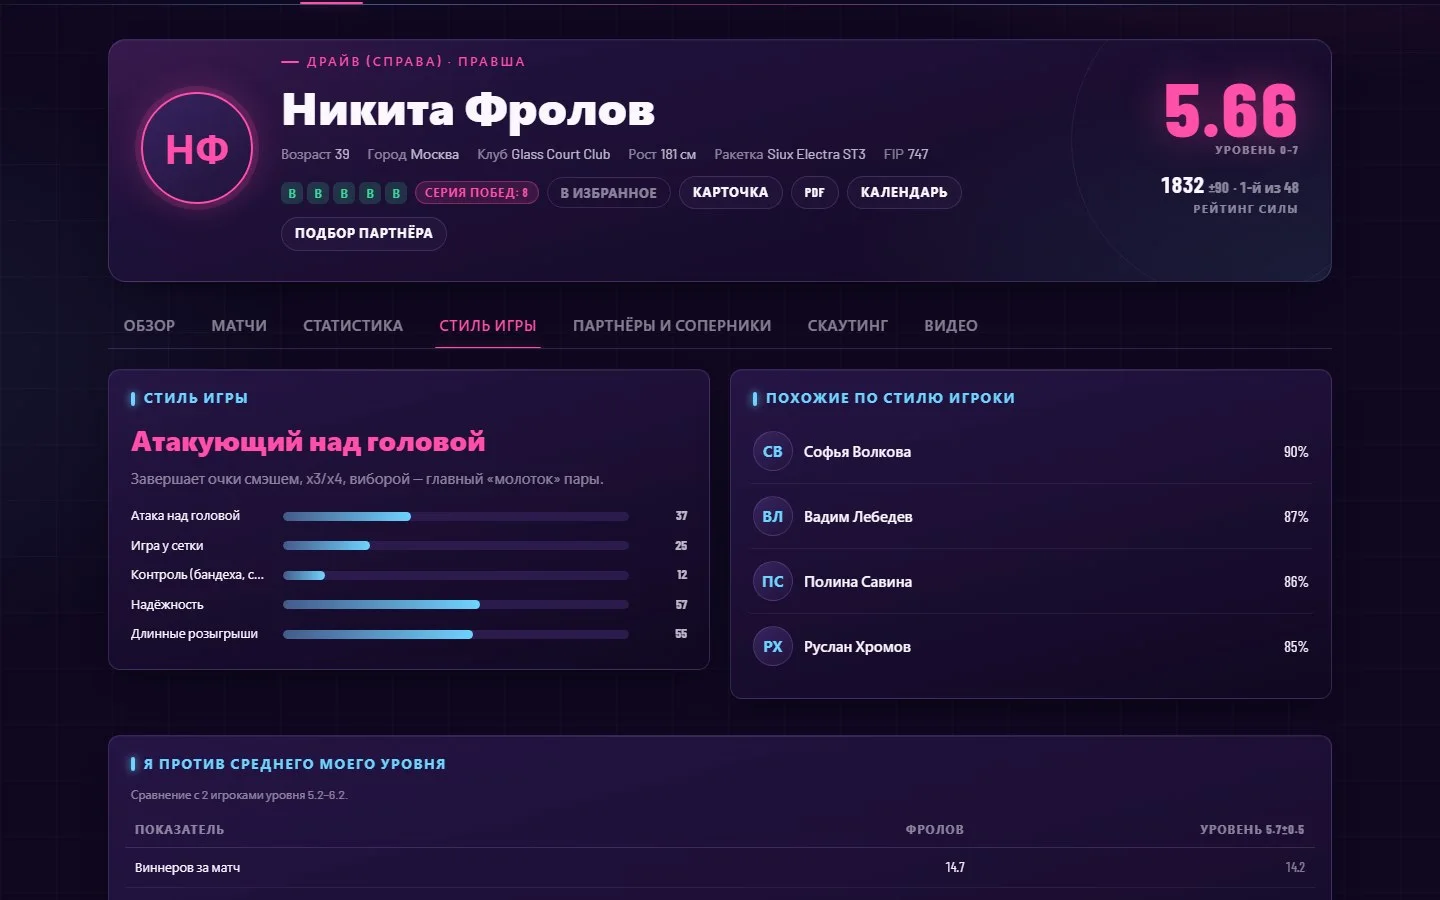Go to the Статистика tab

coord(353,326)
